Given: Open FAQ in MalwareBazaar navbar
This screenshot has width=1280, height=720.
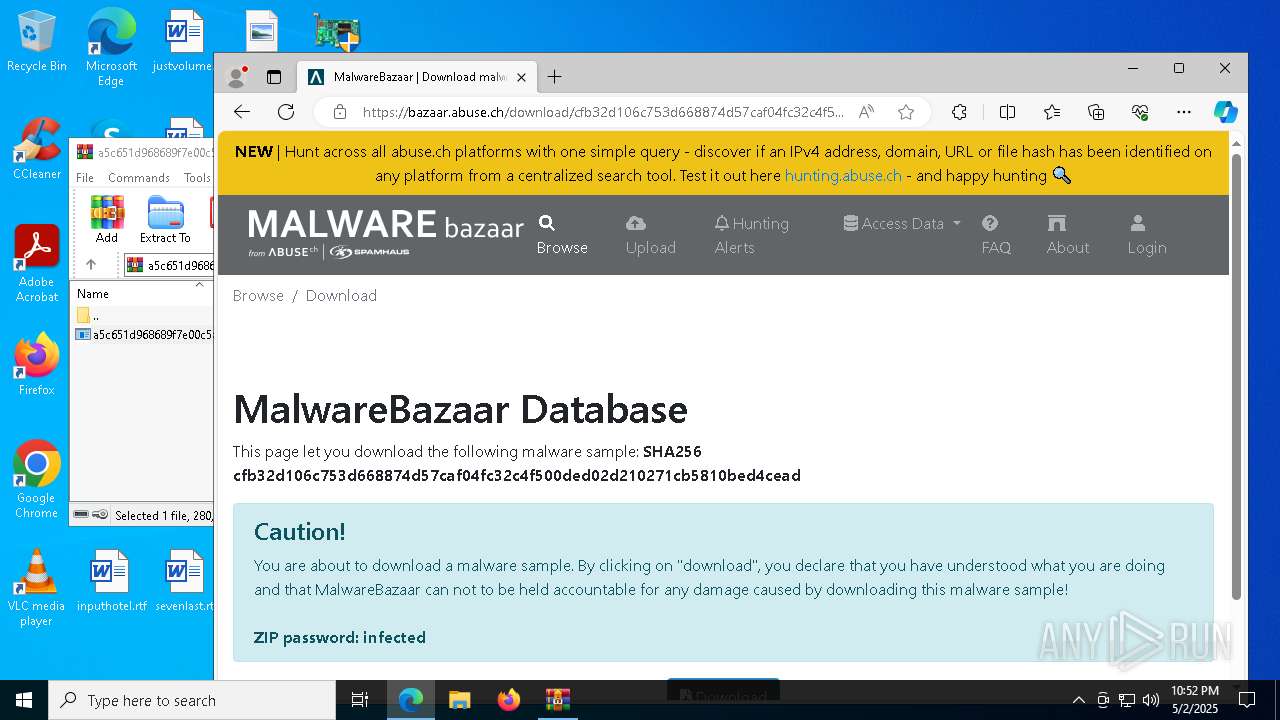Looking at the screenshot, I should [x=996, y=236].
